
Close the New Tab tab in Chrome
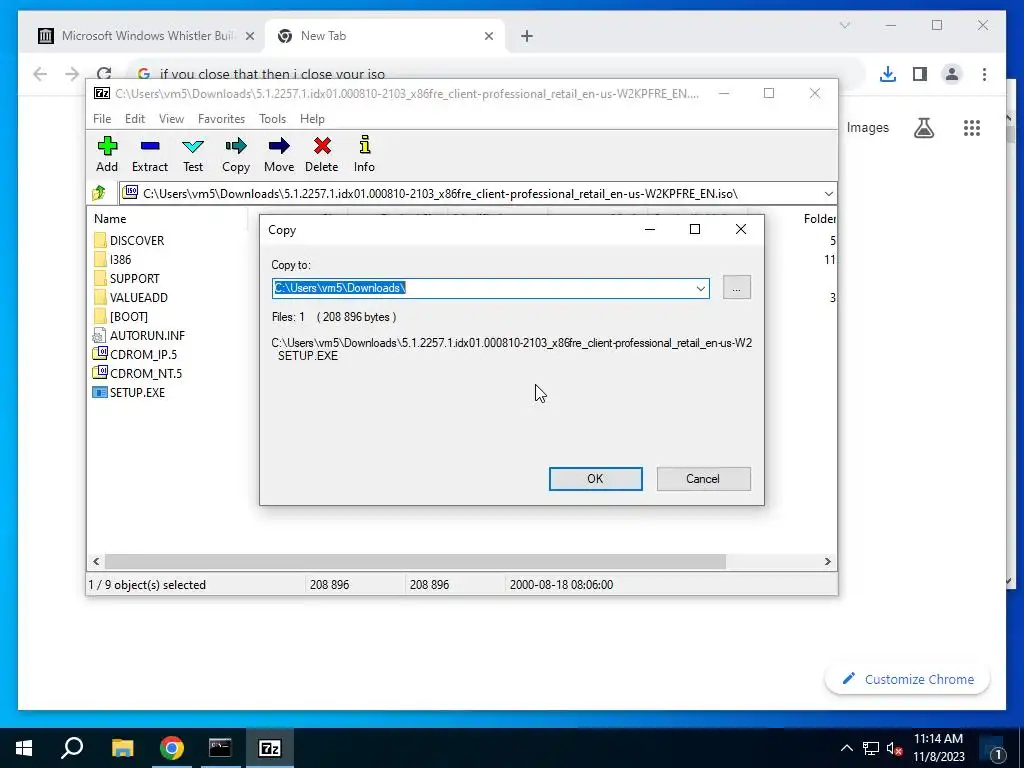point(488,36)
